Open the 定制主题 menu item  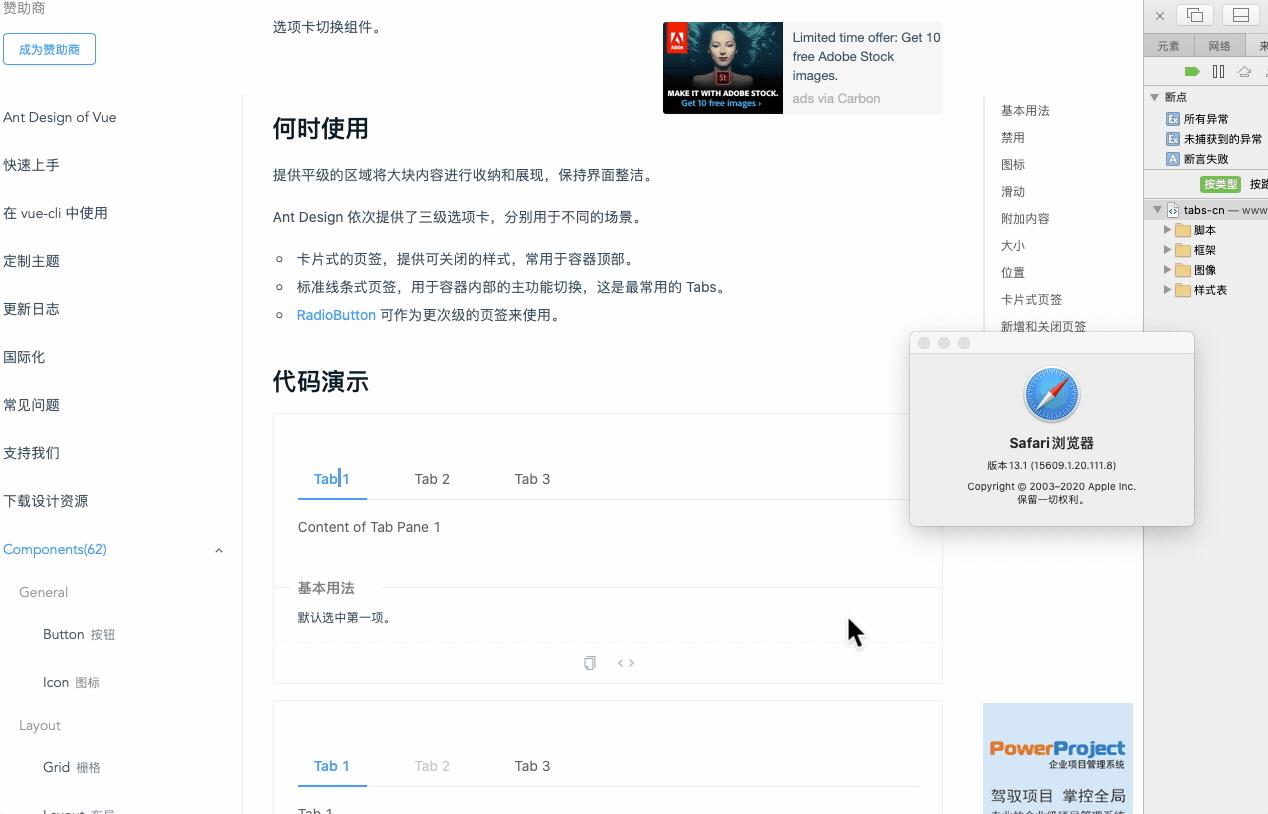[x=31, y=261]
